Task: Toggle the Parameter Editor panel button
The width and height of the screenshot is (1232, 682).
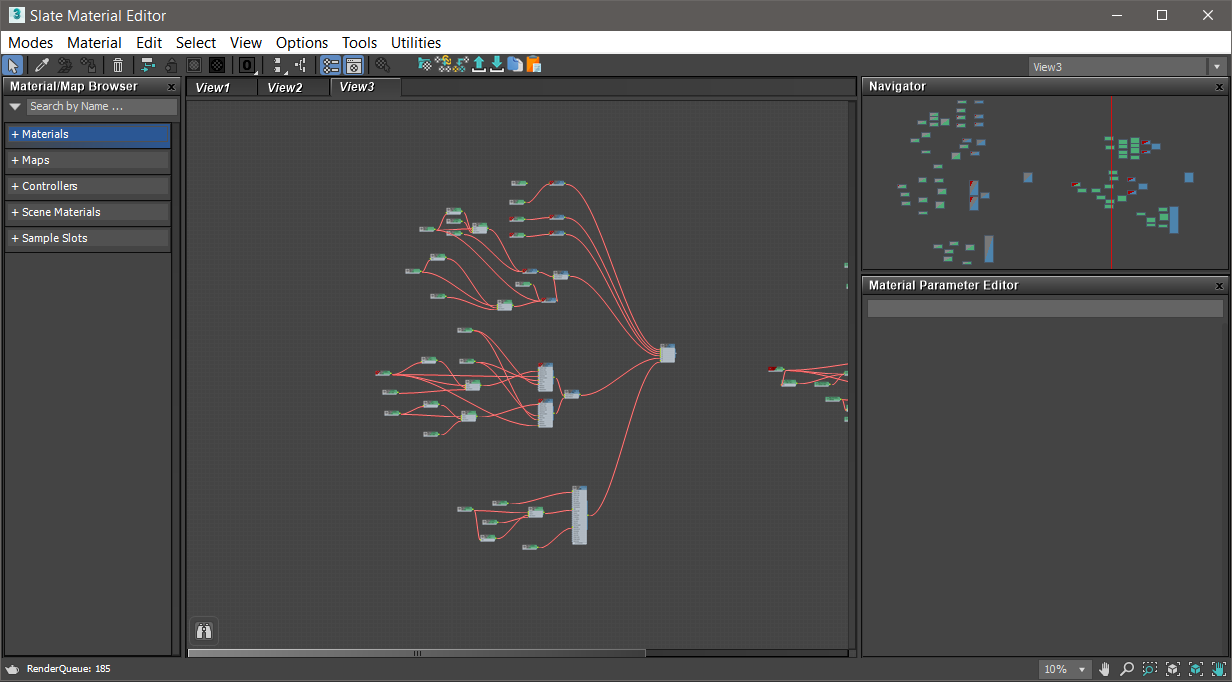Action: click(x=354, y=65)
